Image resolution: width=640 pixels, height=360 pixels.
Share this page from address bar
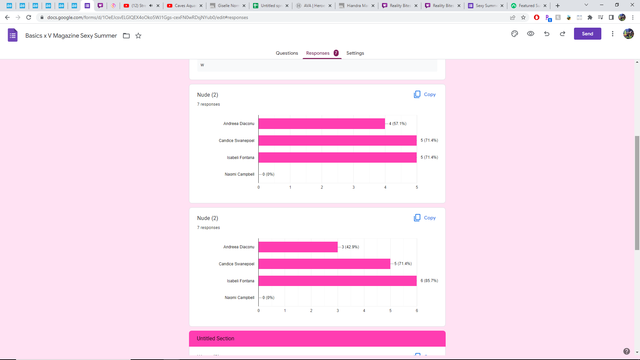tap(512, 18)
